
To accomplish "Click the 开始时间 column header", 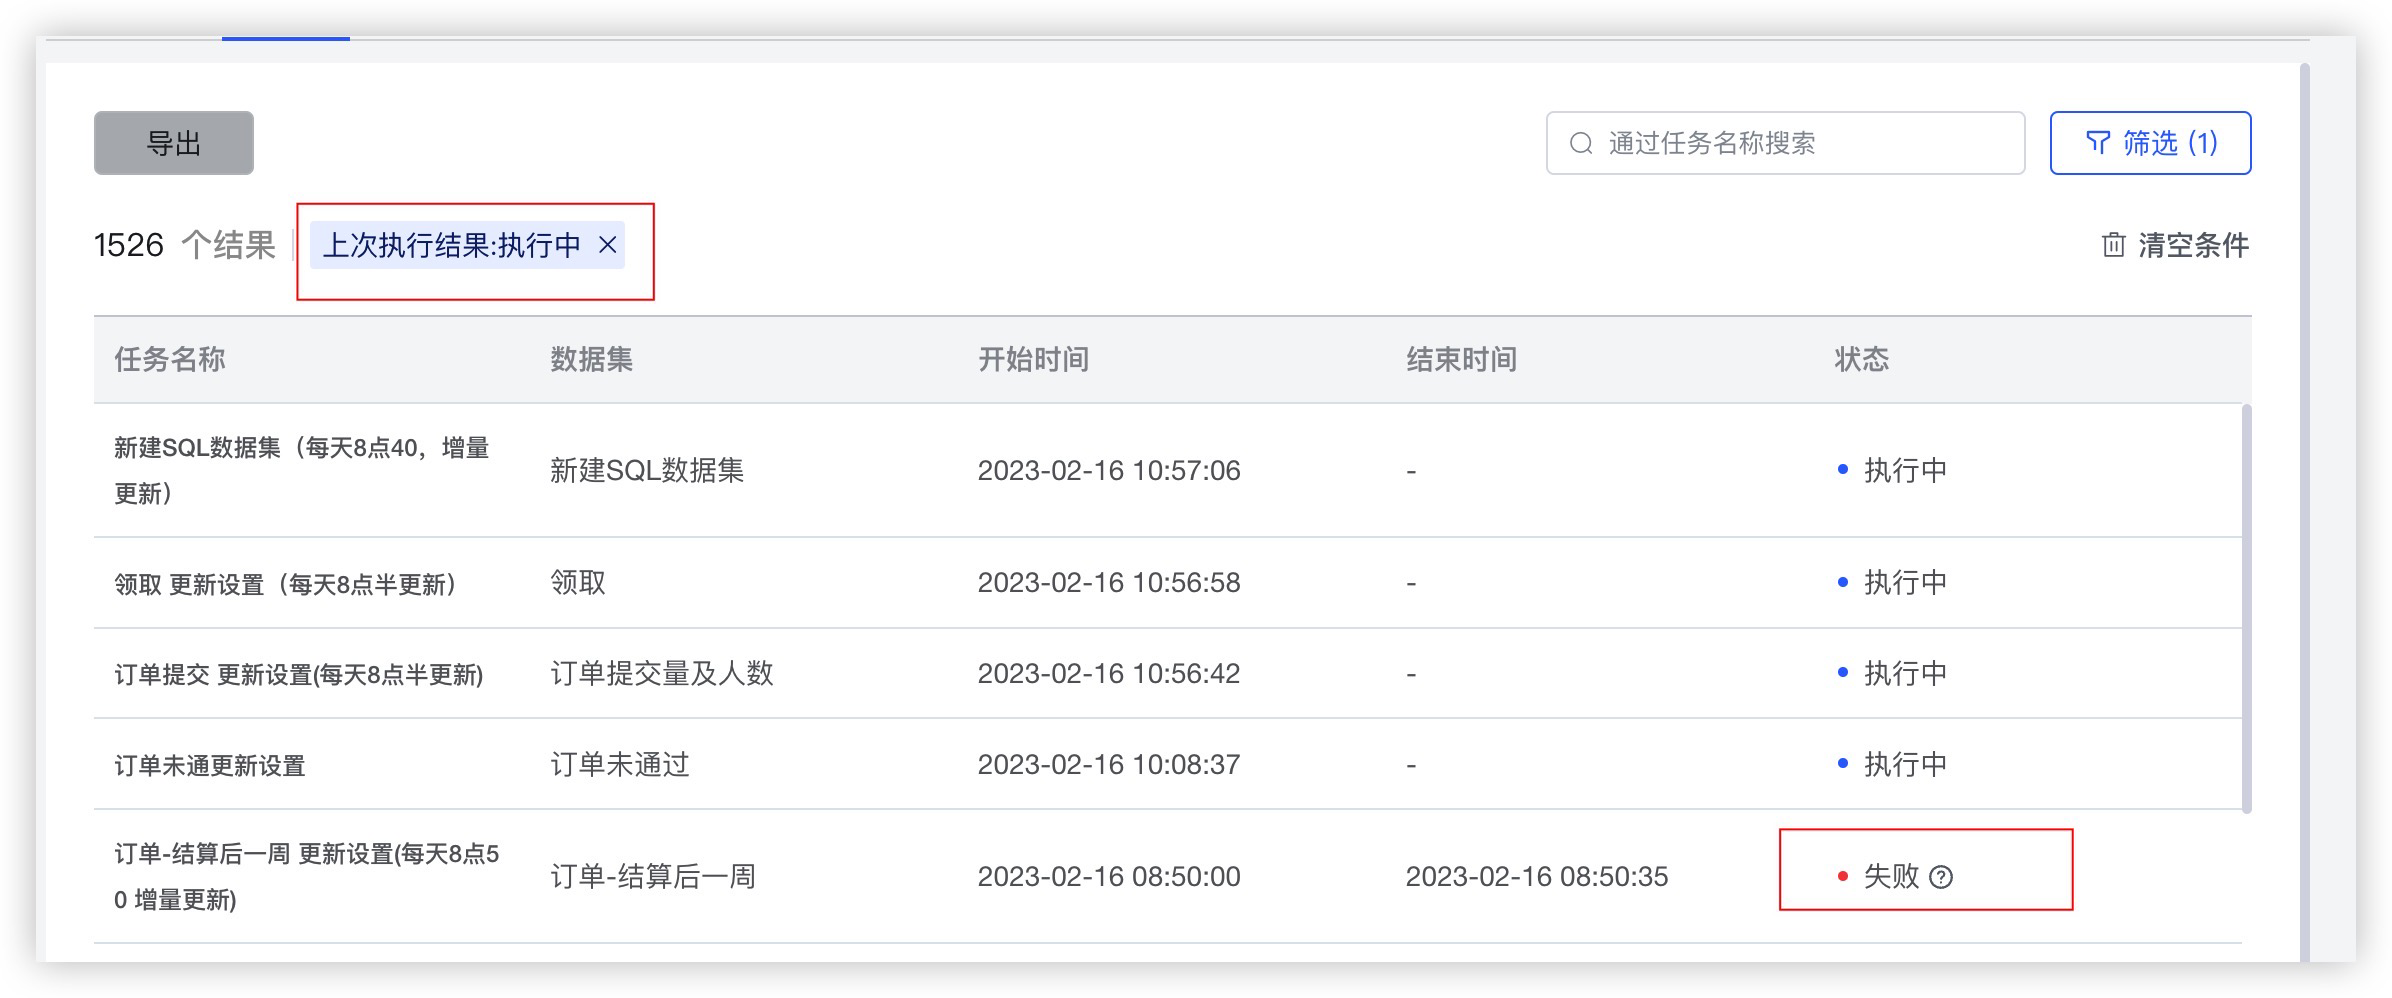I will pos(1034,360).
